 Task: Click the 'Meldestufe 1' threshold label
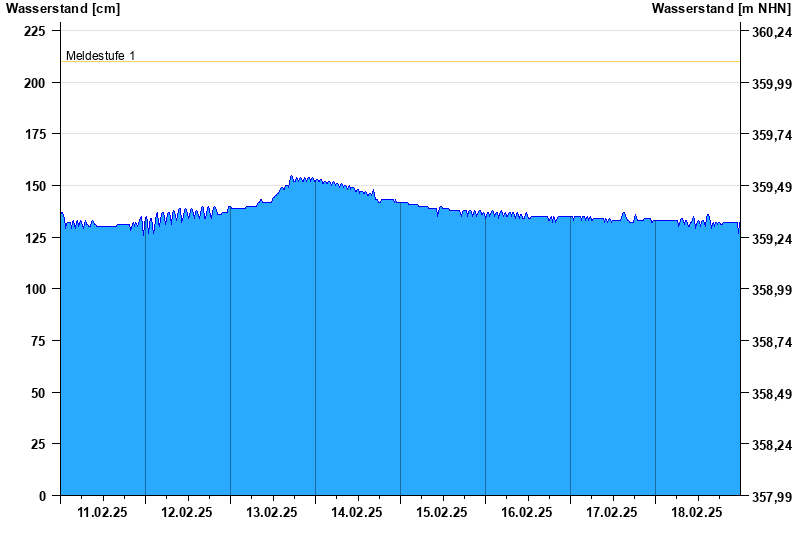[101, 56]
